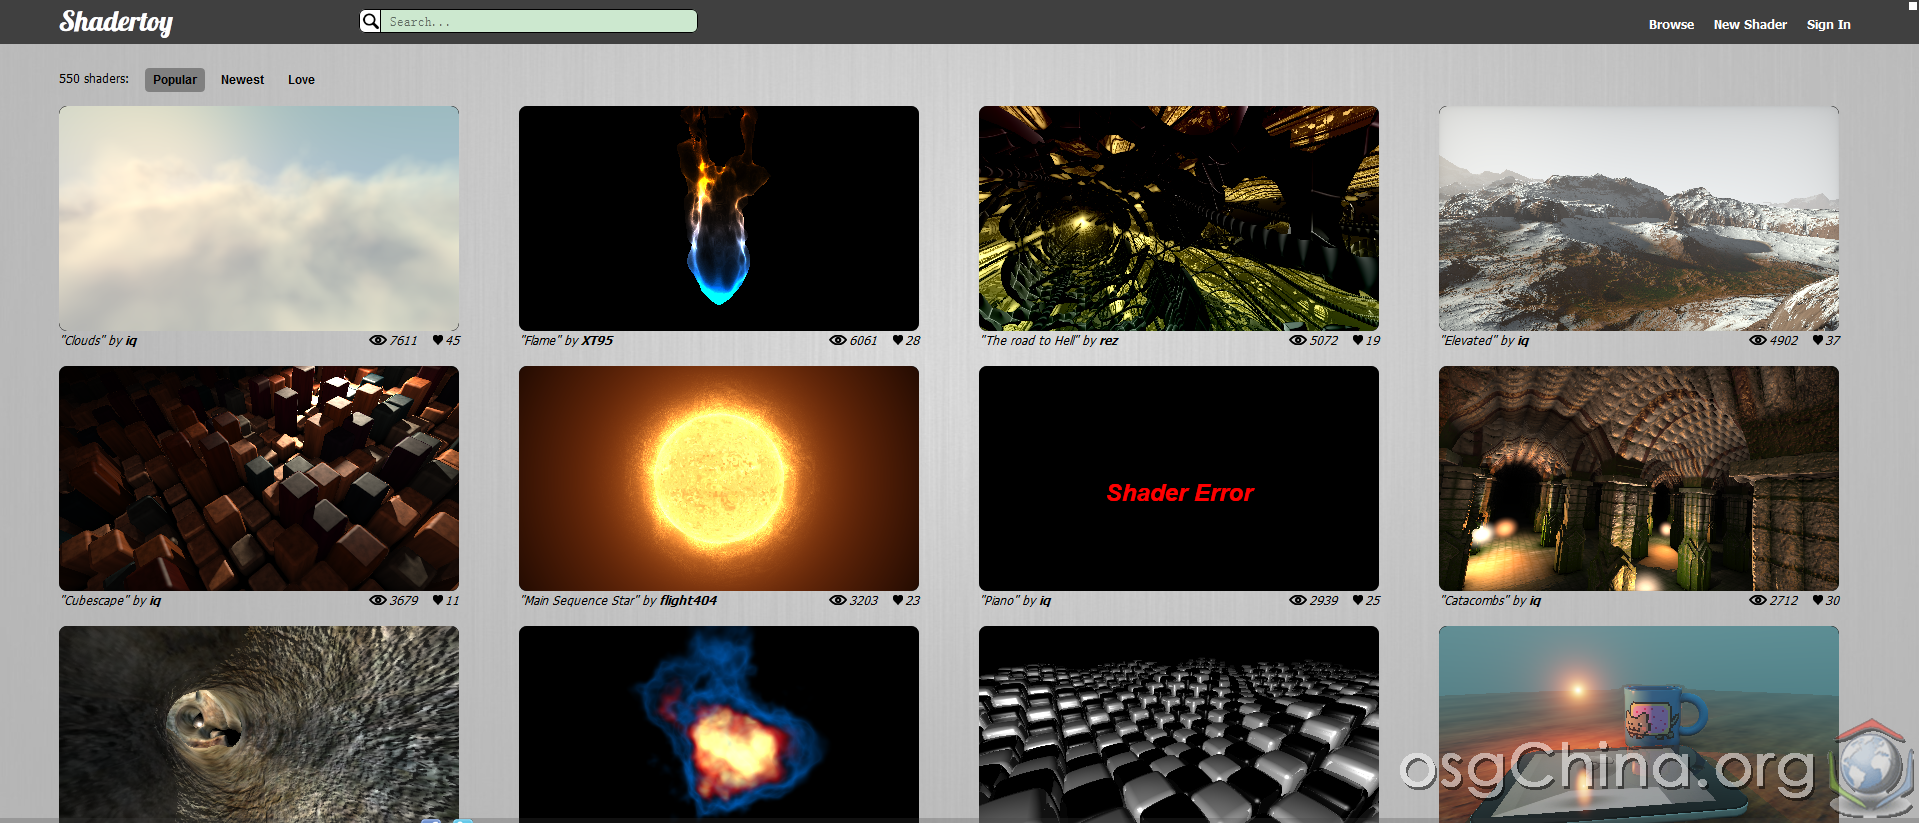Open the furry tunnel shader thumbnail
Viewport: 1919px width, 823px height.
259,724
